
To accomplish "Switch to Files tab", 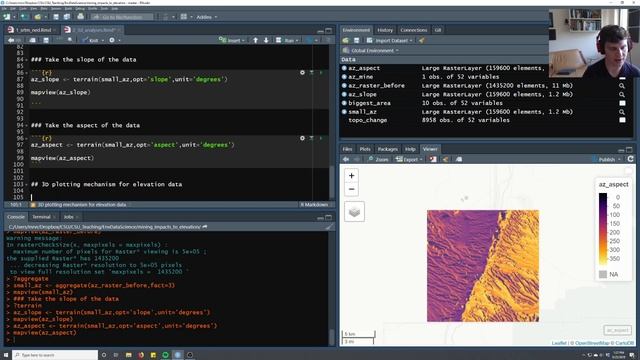I will (x=347, y=149).
